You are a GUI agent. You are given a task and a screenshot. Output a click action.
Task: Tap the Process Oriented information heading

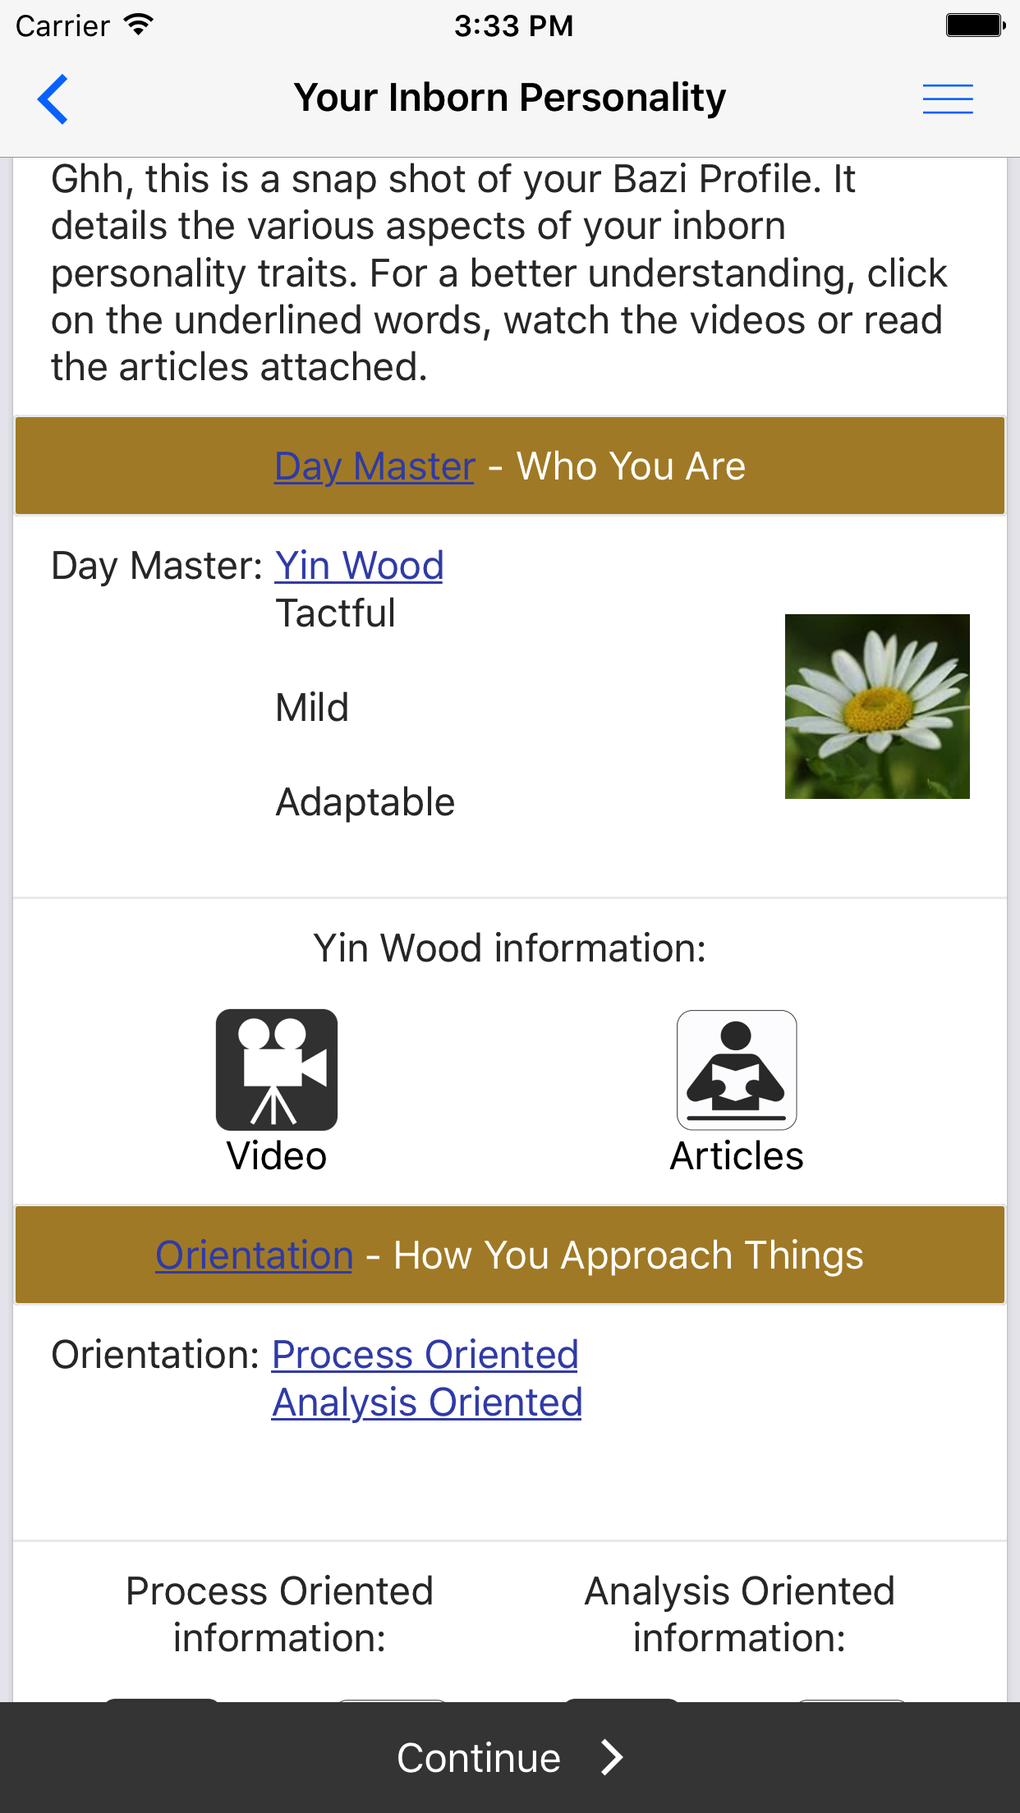coord(279,1614)
